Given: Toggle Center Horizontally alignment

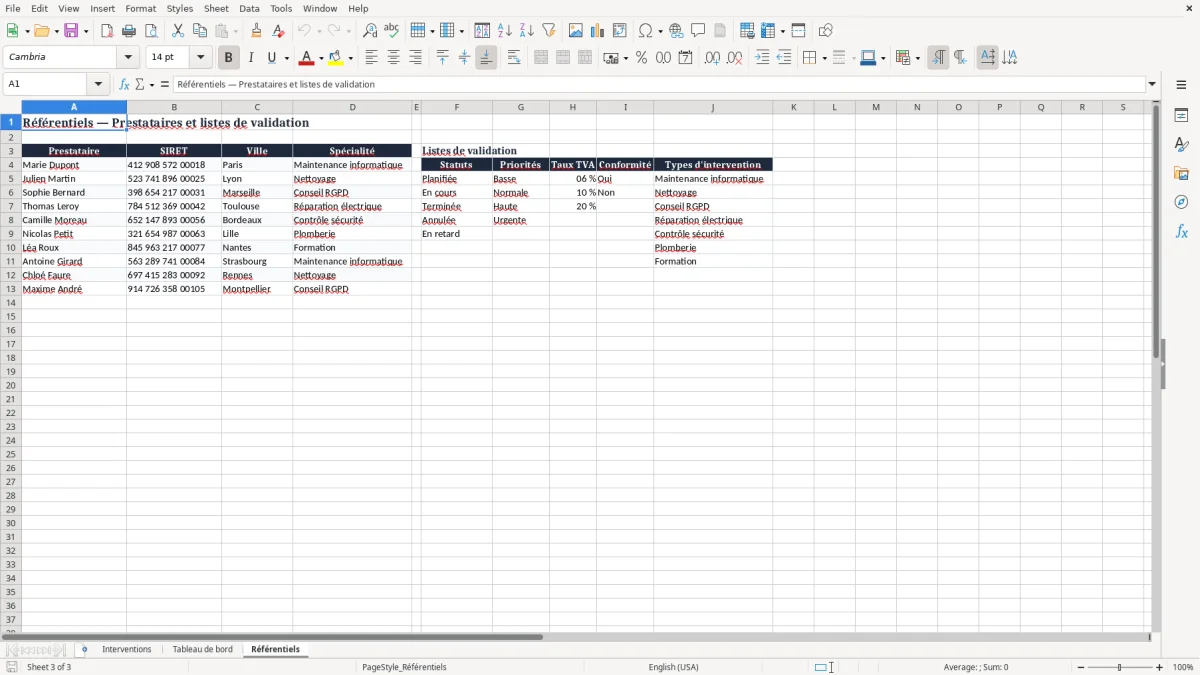Looking at the screenshot, I should pyautogui.click(x=393, y=58).
